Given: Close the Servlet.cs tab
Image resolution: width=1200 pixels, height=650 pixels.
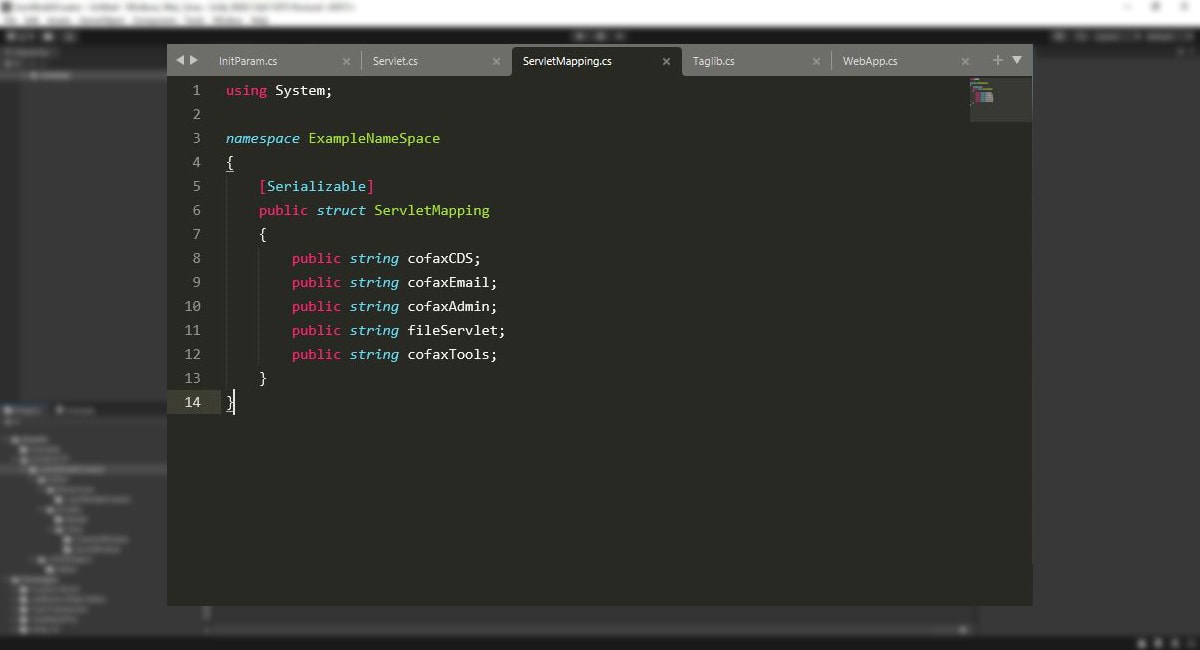Looking at the screenshot, I should coord(496,61).
